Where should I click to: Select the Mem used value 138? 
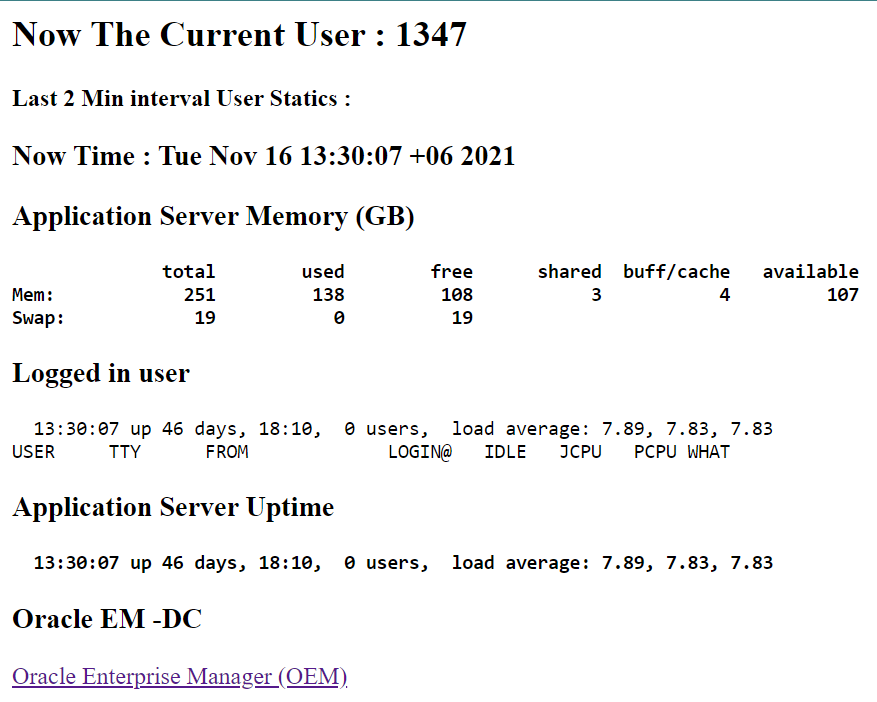tap(328, 295)
